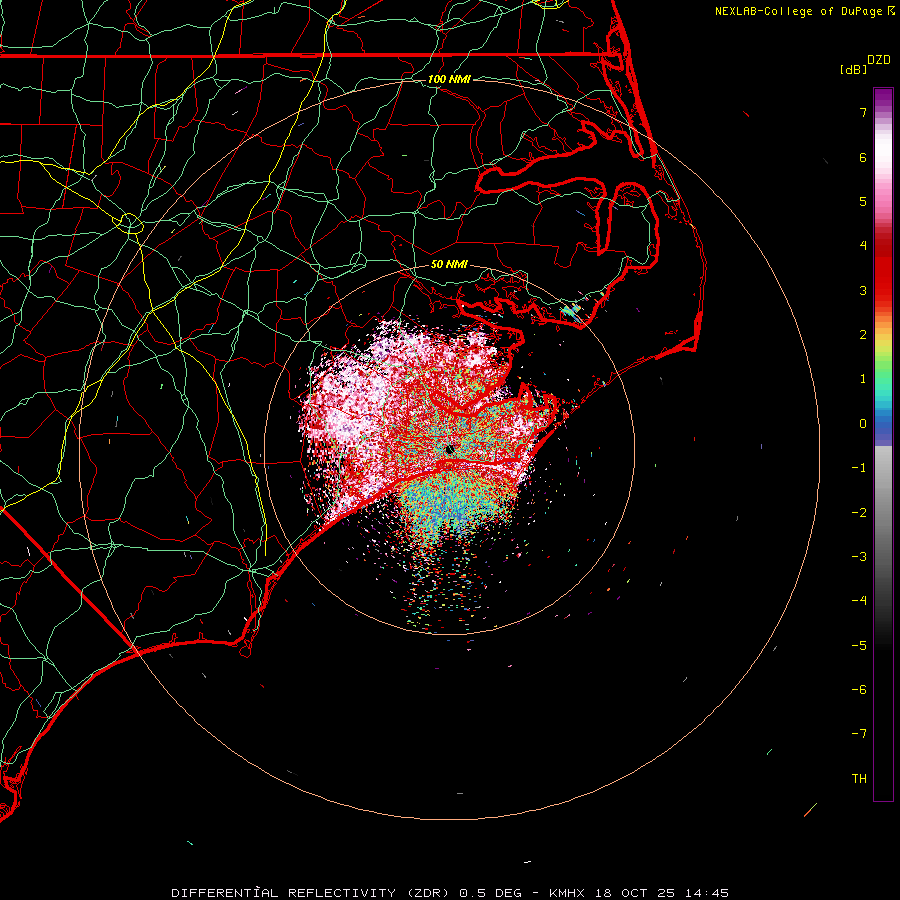Screen dimensions: 900x900
Task: Click the "100 NMI" range ring label
Action: pos(449,79)
